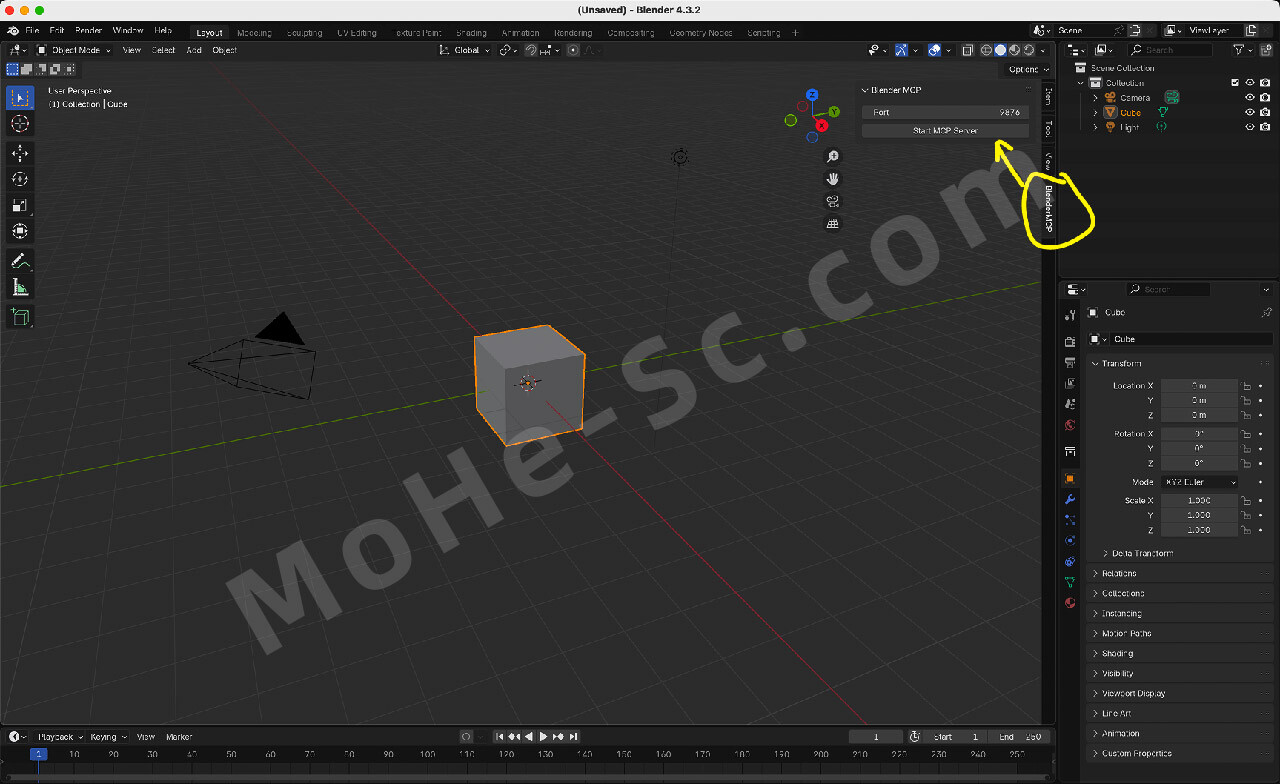Click the outliner Search field

point(1170,50)
